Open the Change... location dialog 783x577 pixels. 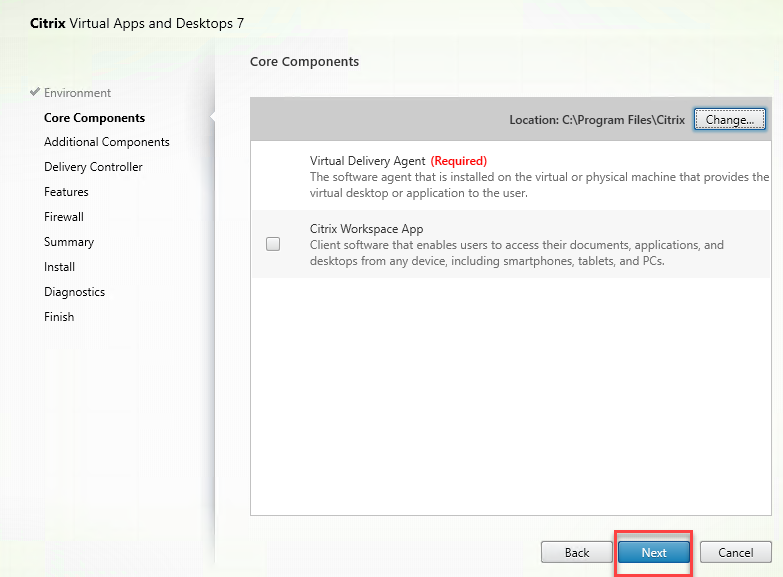(x=730, y=120)
